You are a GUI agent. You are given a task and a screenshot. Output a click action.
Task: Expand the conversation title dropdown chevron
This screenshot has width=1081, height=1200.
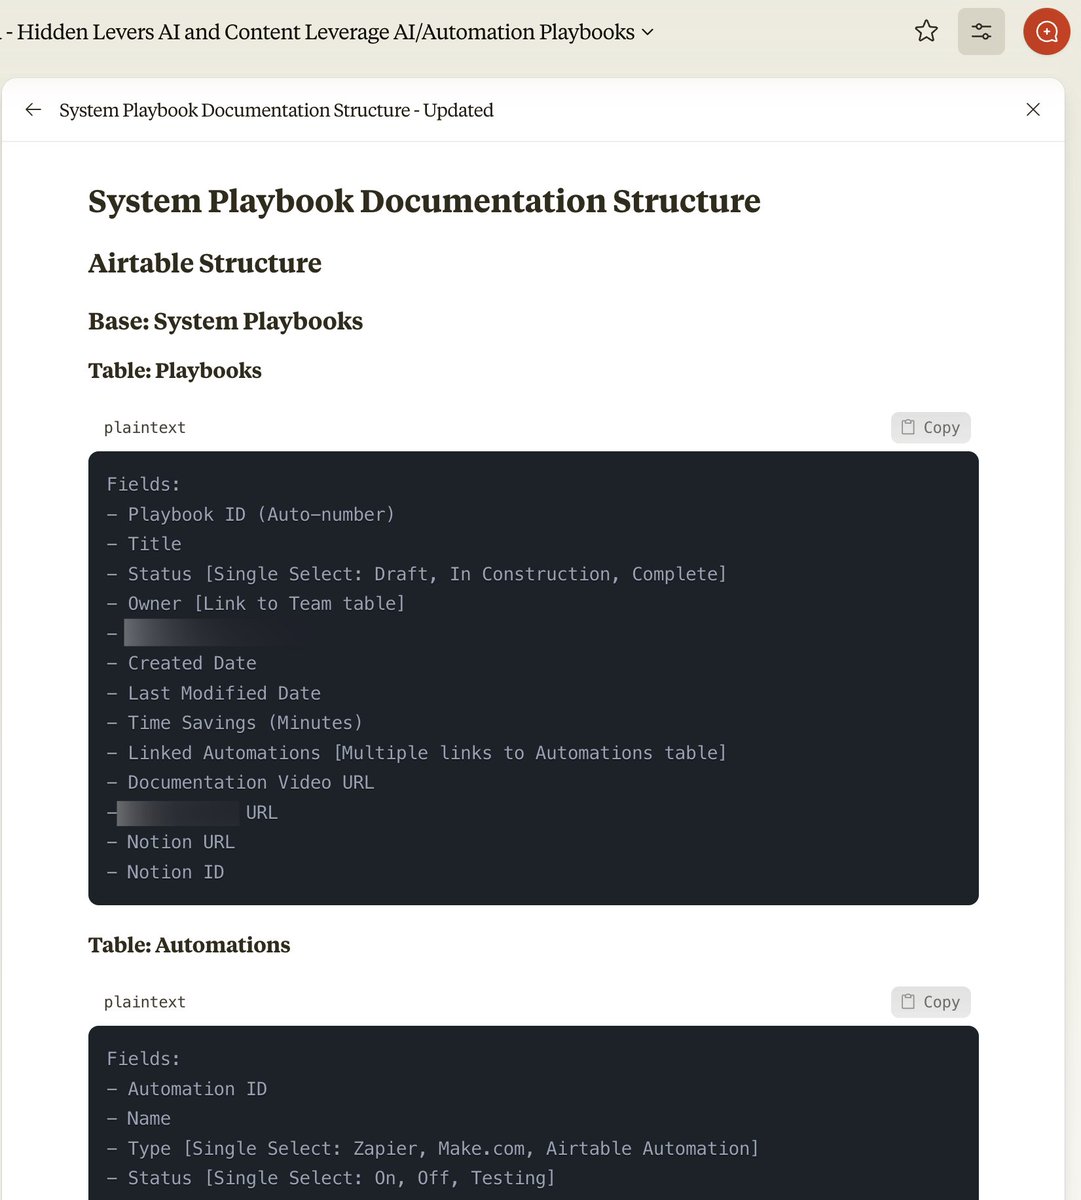tap(647, 32)
